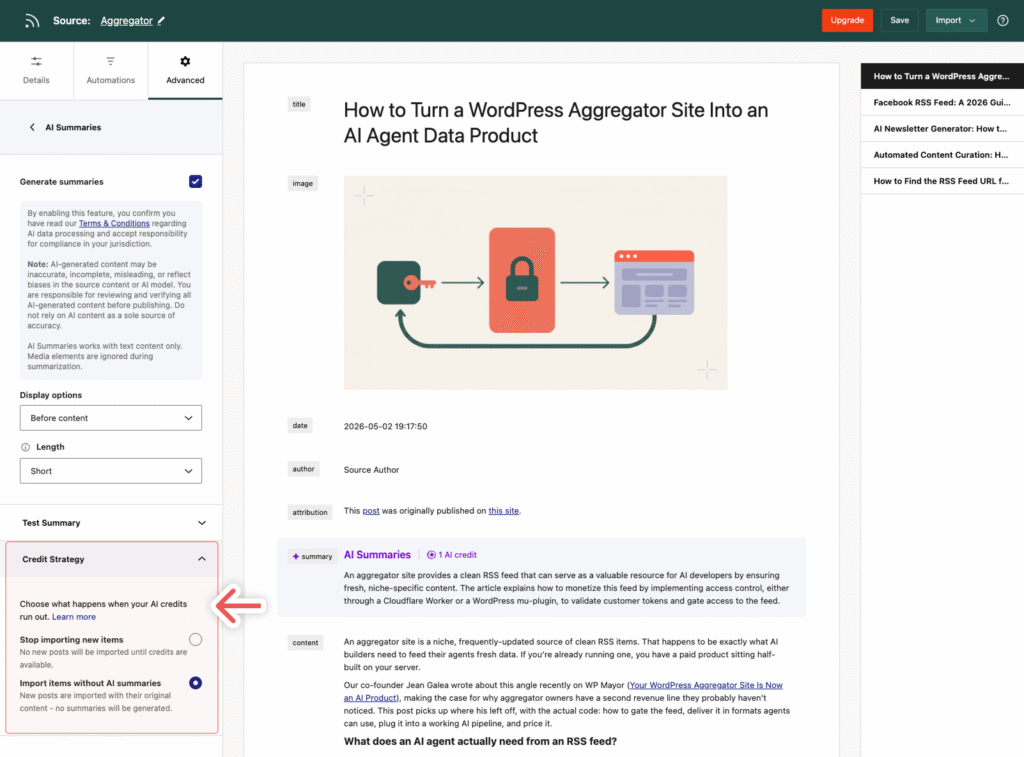Select 'How to Find the RSS Feed URL' item
Viewport: 1024px width, 757px height.
[942, 181]
